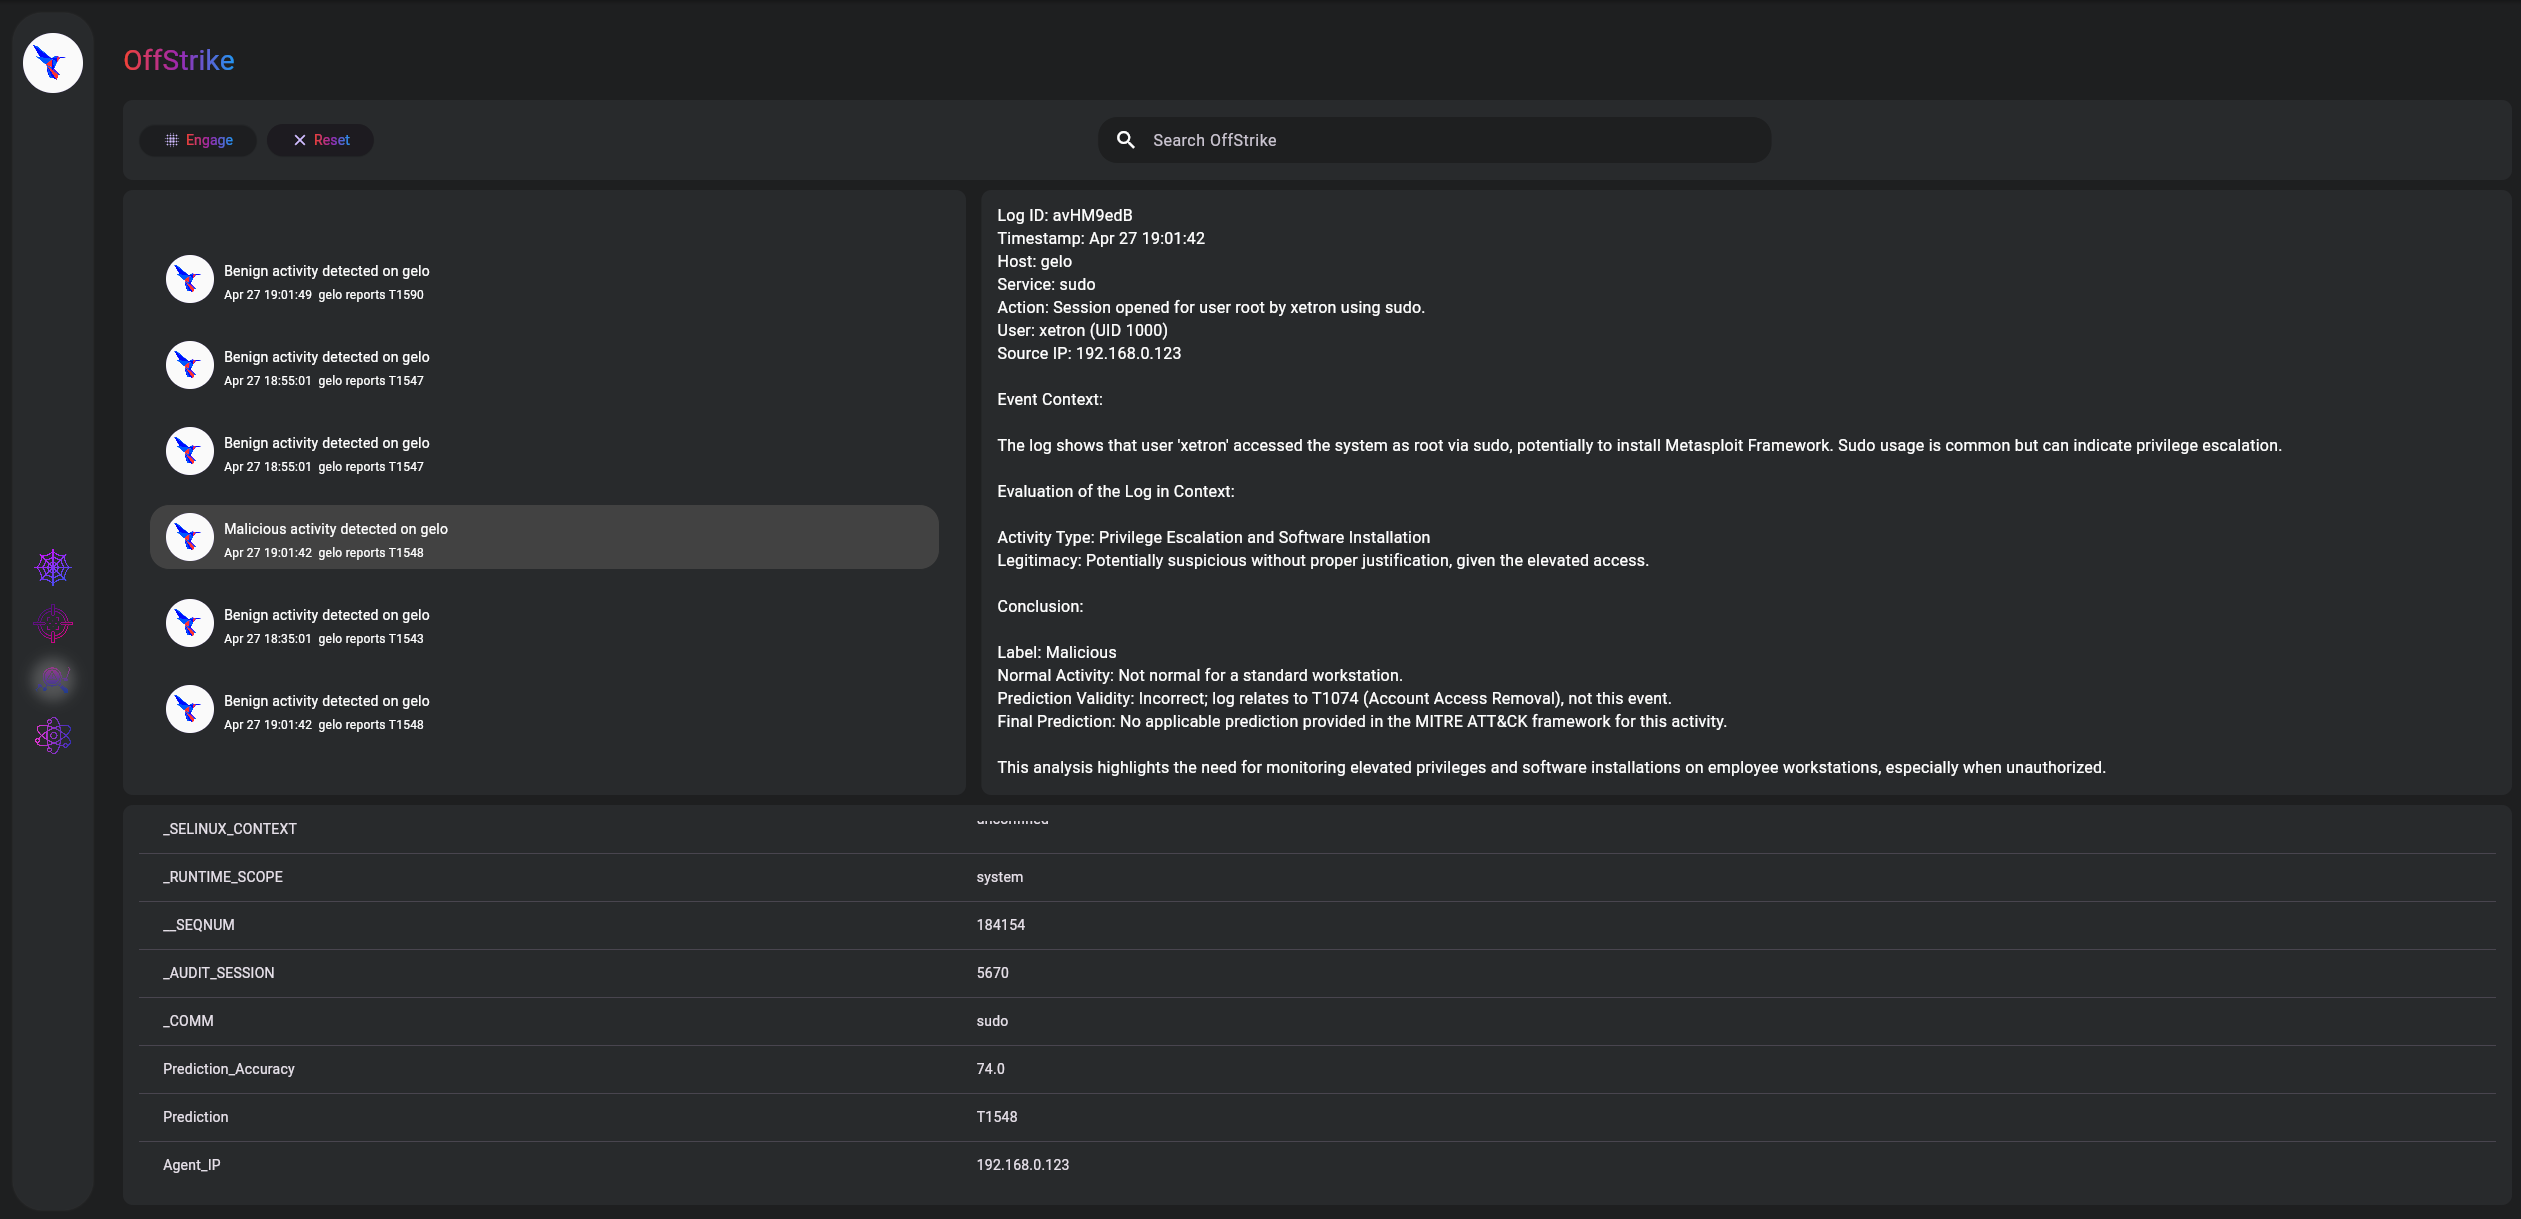Focus the Search OffStrike field
This screenshot has height=1219, width=2521.
pyautogui.click(x=1434, y=140)
